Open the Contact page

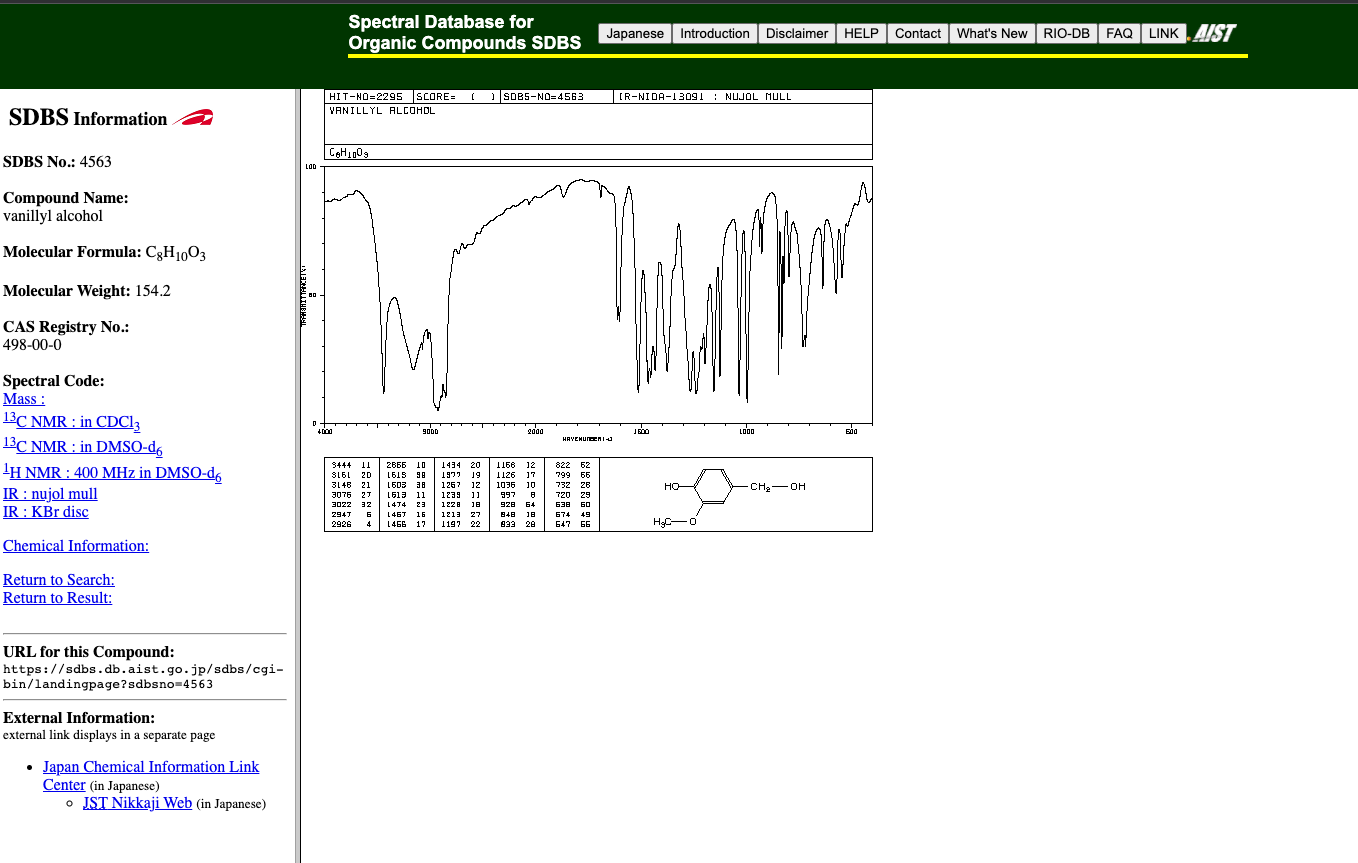coord(917,33)
